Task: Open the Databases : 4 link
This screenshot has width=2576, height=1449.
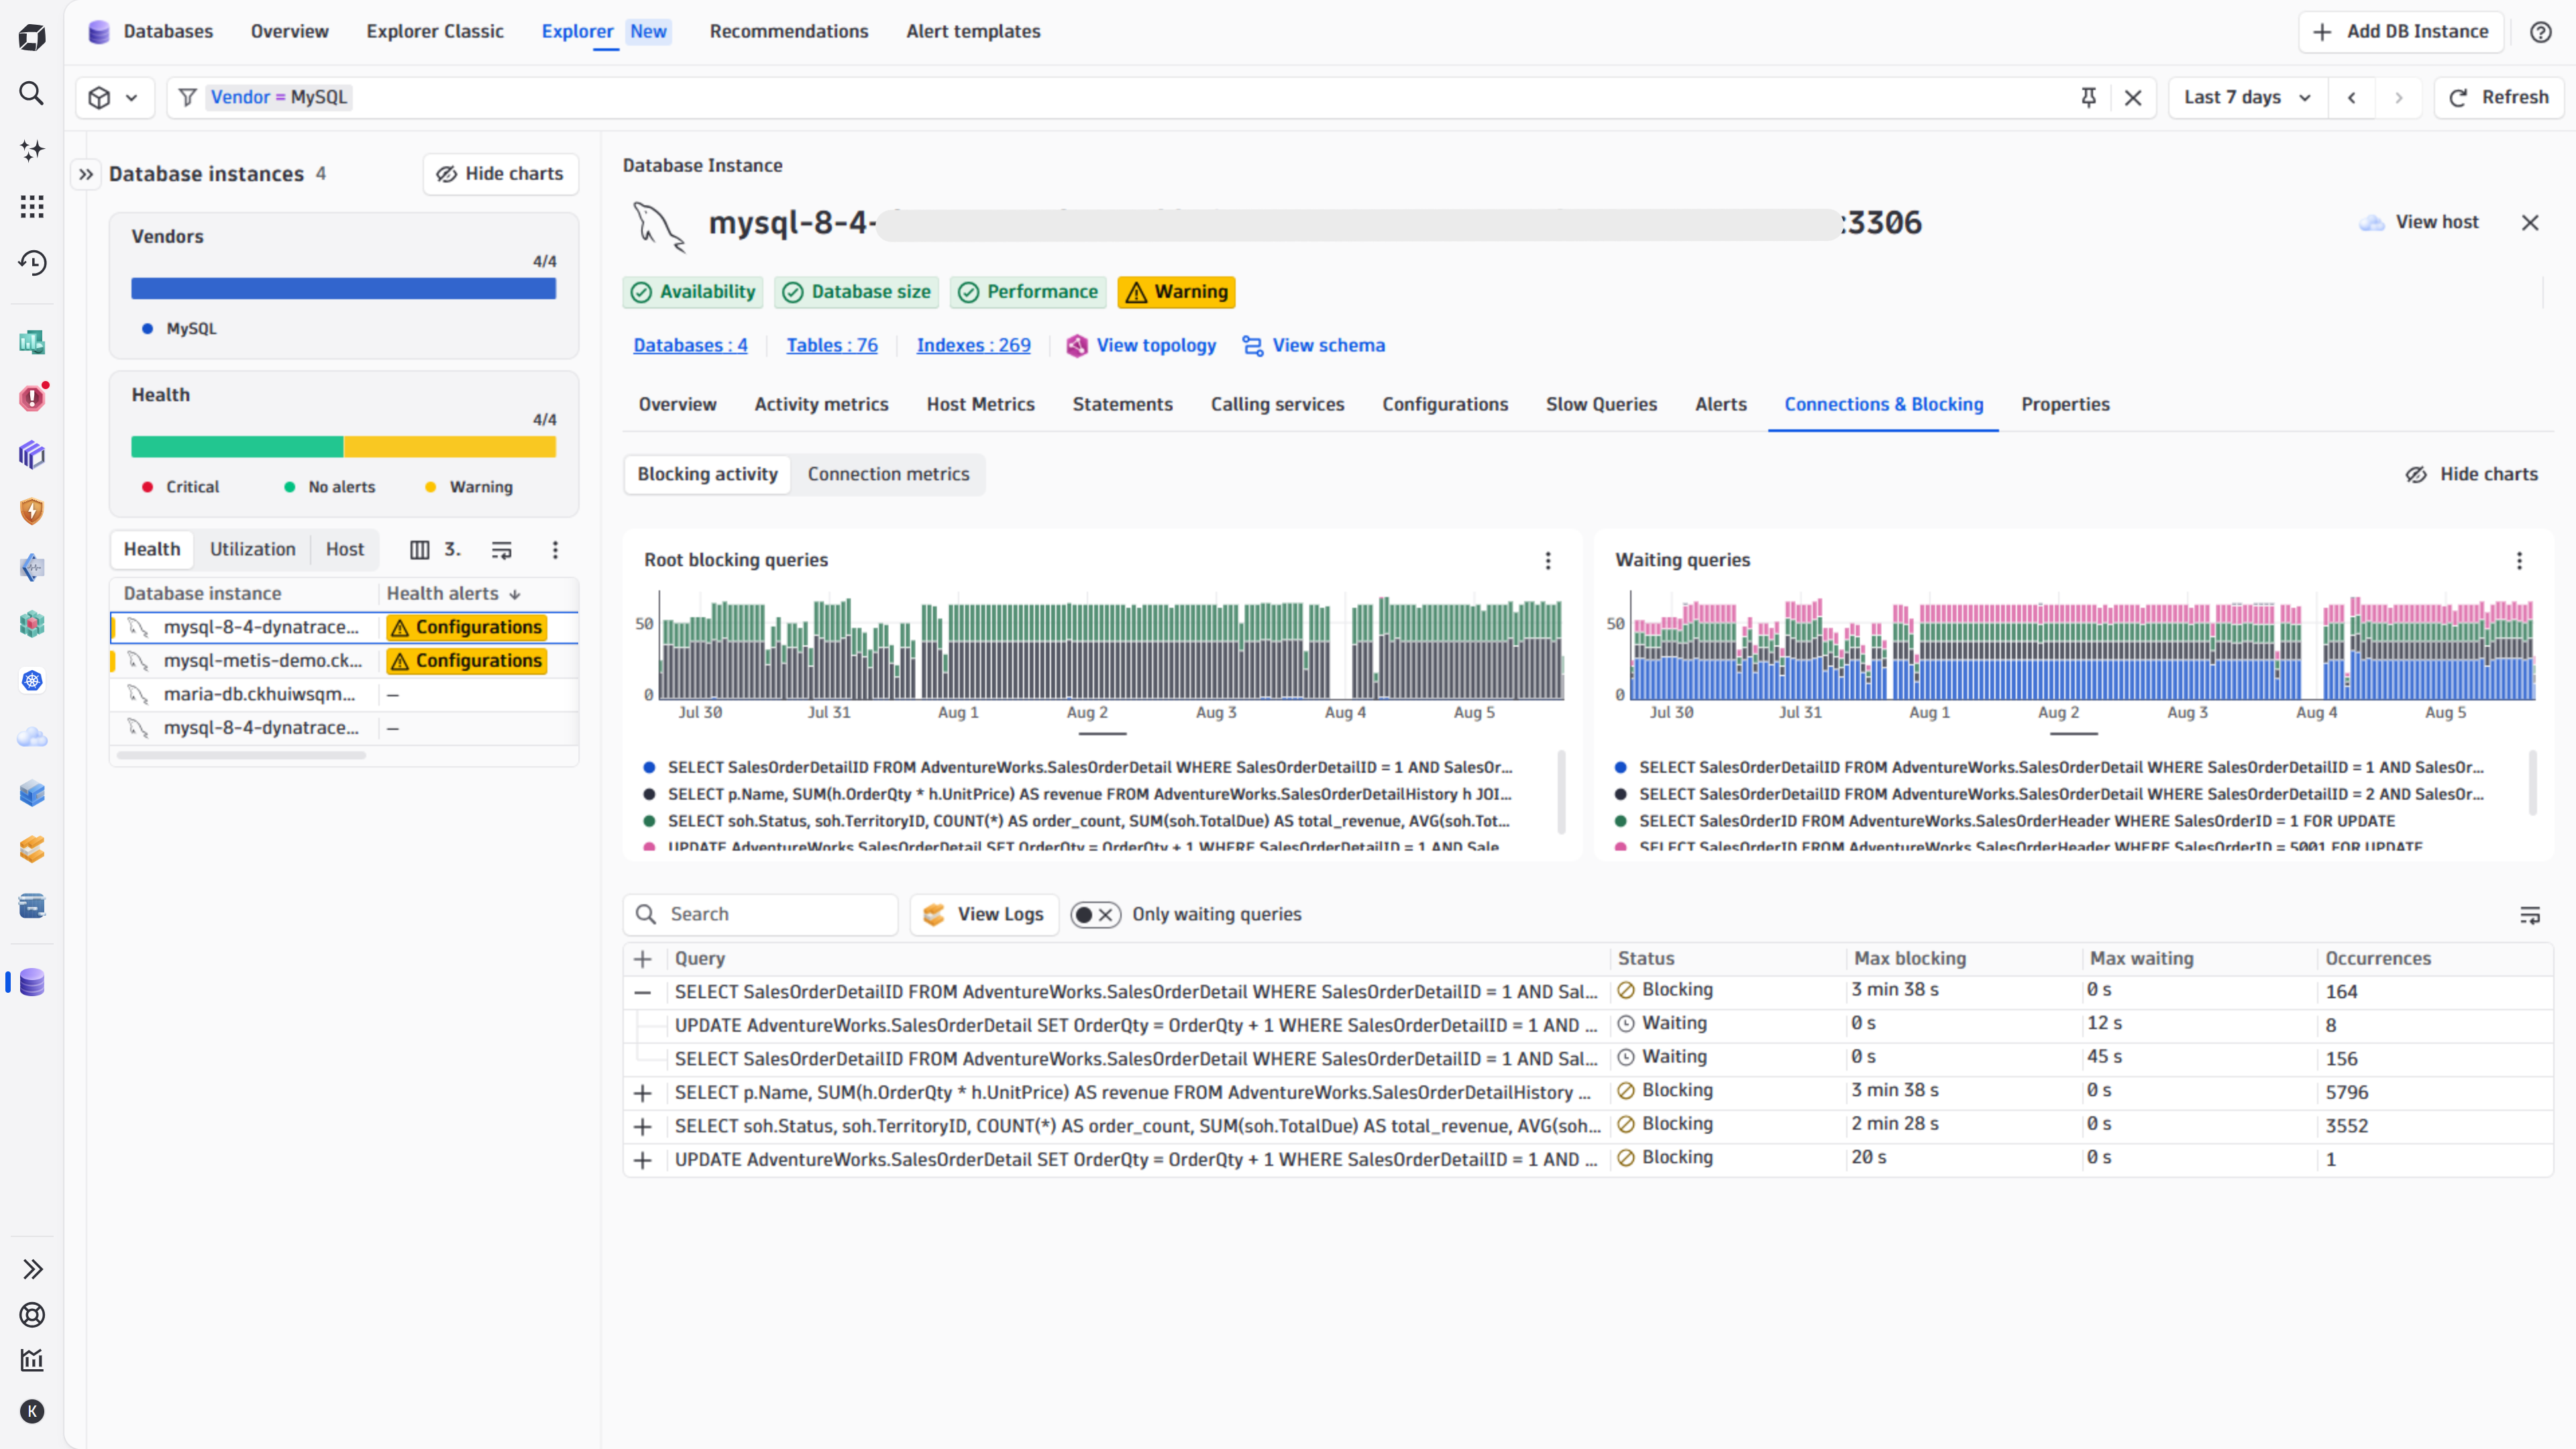Action: point(690,345)
